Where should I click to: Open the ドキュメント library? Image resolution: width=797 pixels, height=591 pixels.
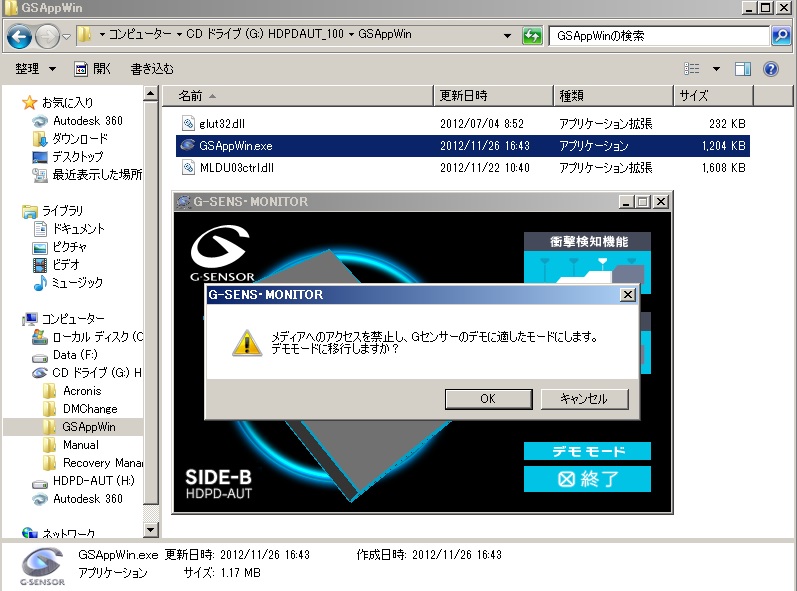tap(78, 229)
